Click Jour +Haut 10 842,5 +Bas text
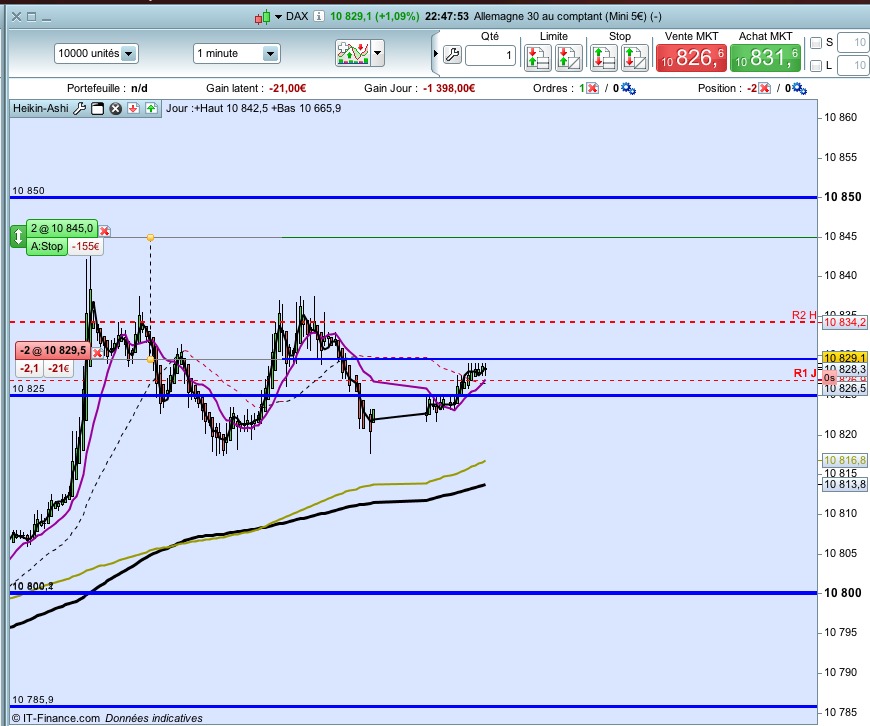This screenshot has width=870, height=726. (x=254, y=108)
